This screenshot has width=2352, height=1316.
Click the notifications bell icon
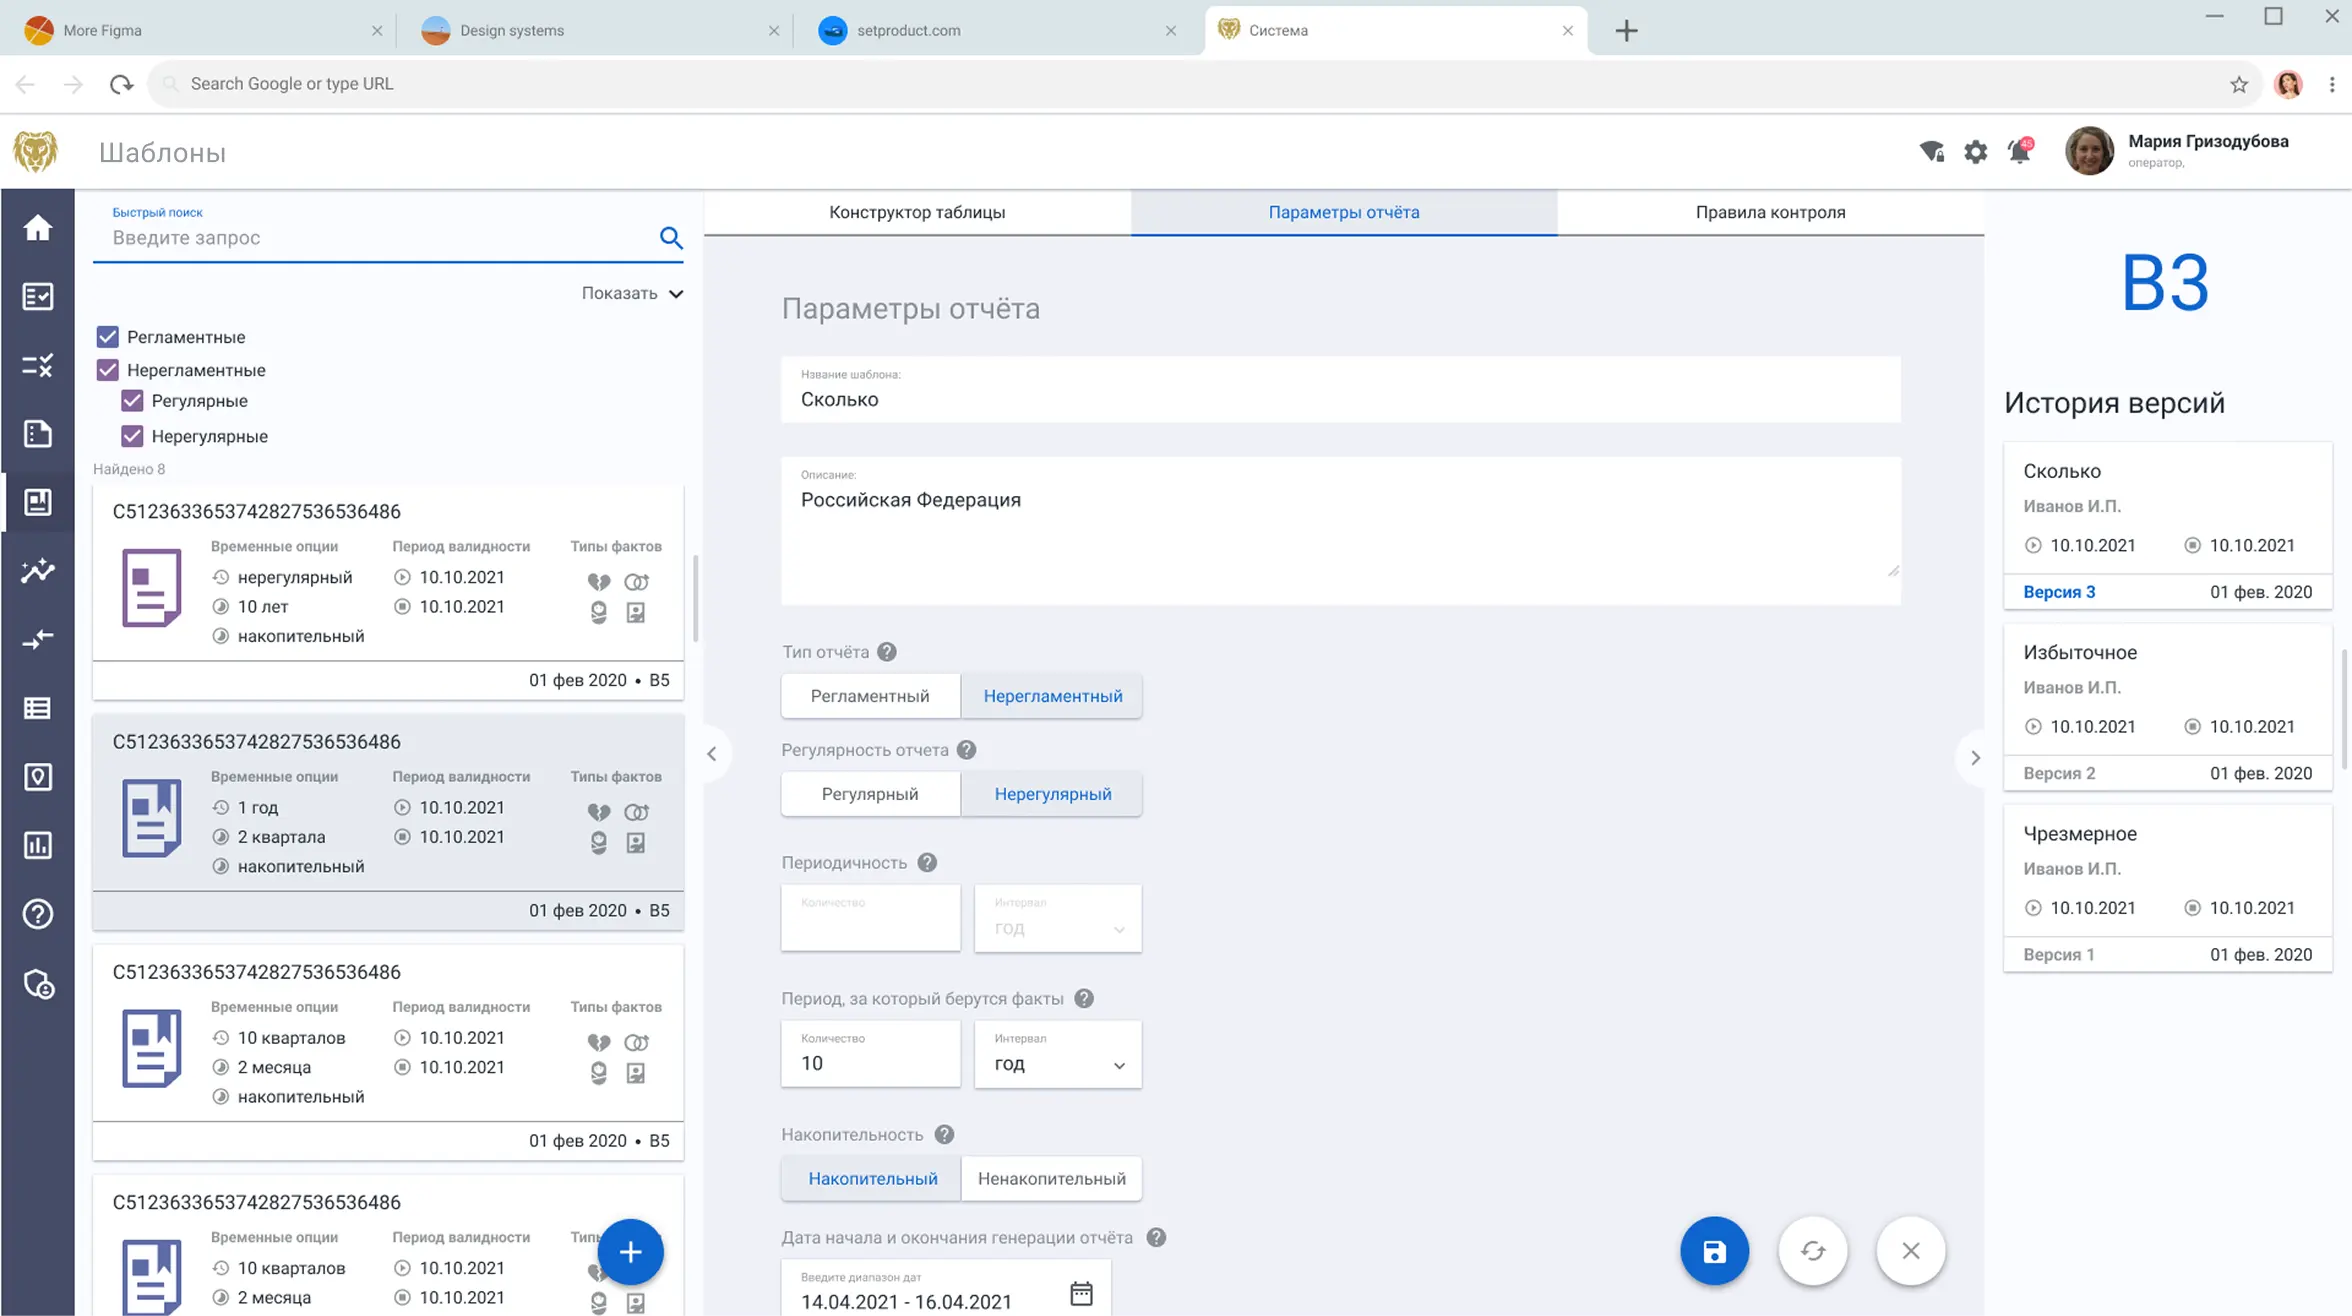(2020, 152)
